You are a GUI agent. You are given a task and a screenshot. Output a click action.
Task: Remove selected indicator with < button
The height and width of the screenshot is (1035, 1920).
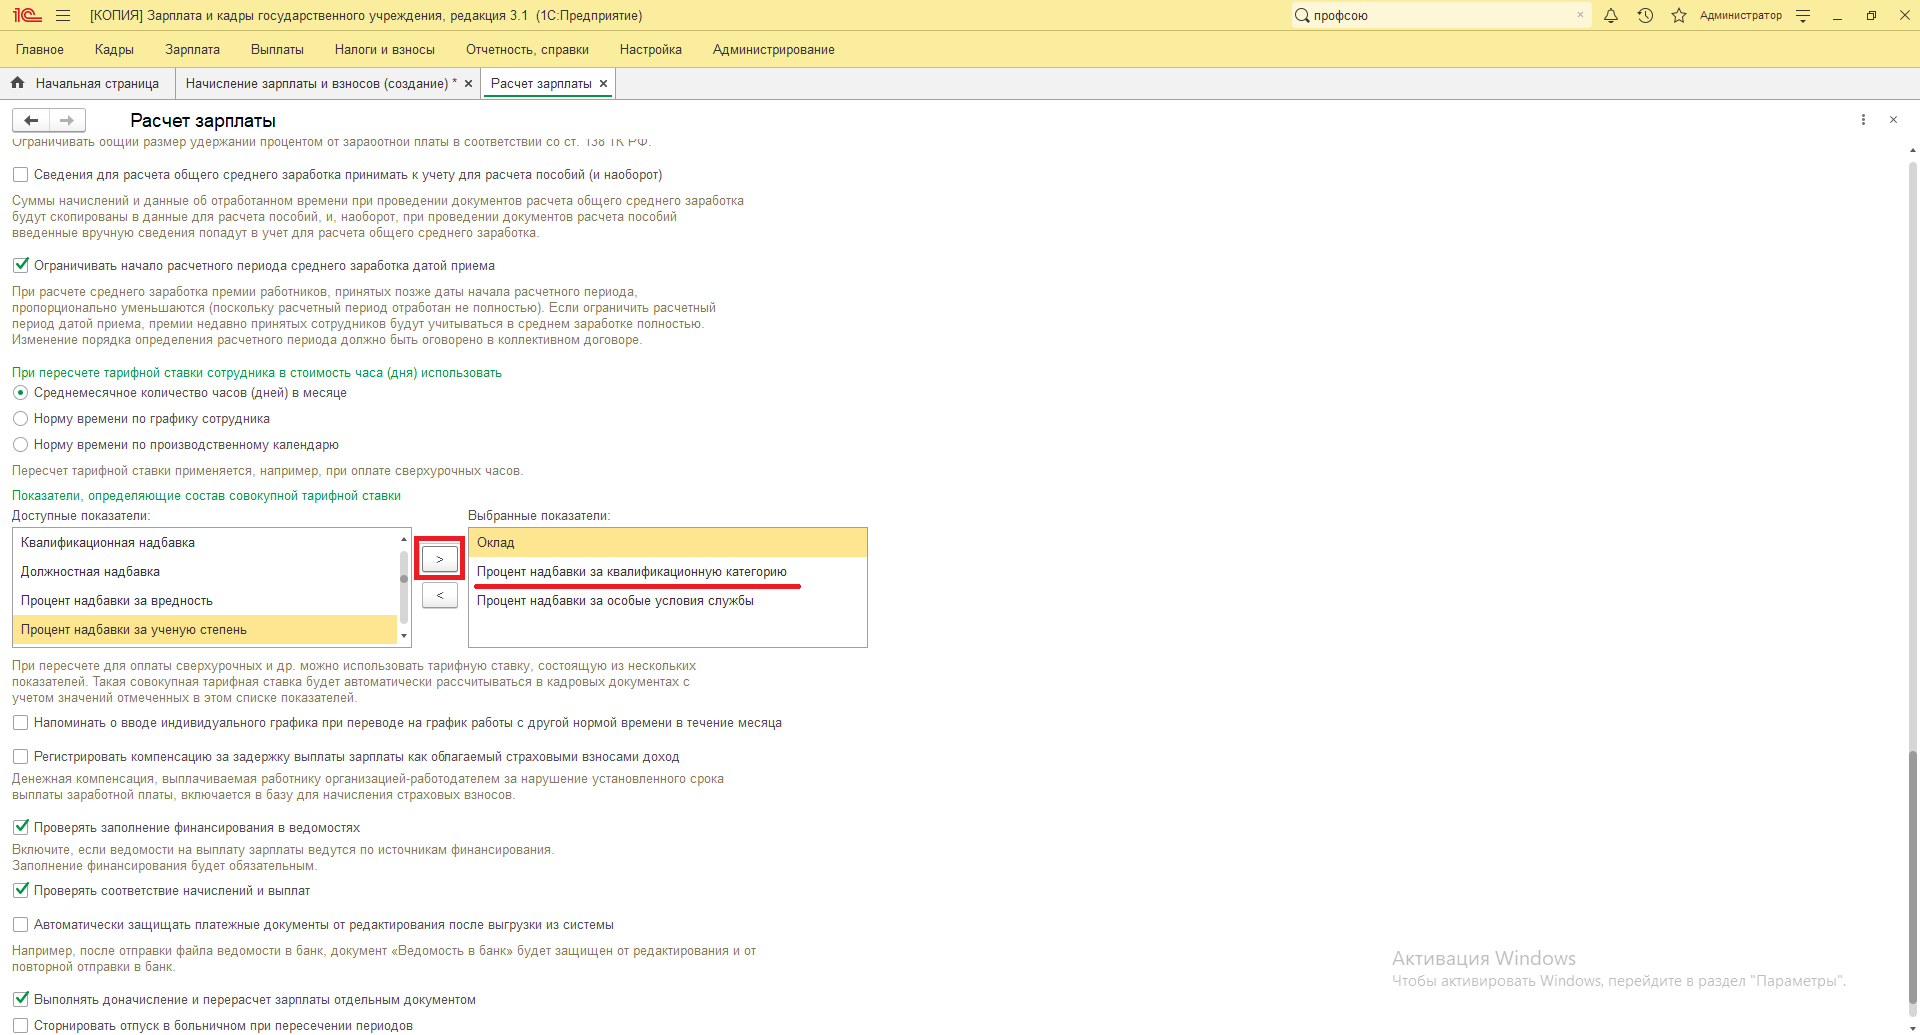point(440,595)
